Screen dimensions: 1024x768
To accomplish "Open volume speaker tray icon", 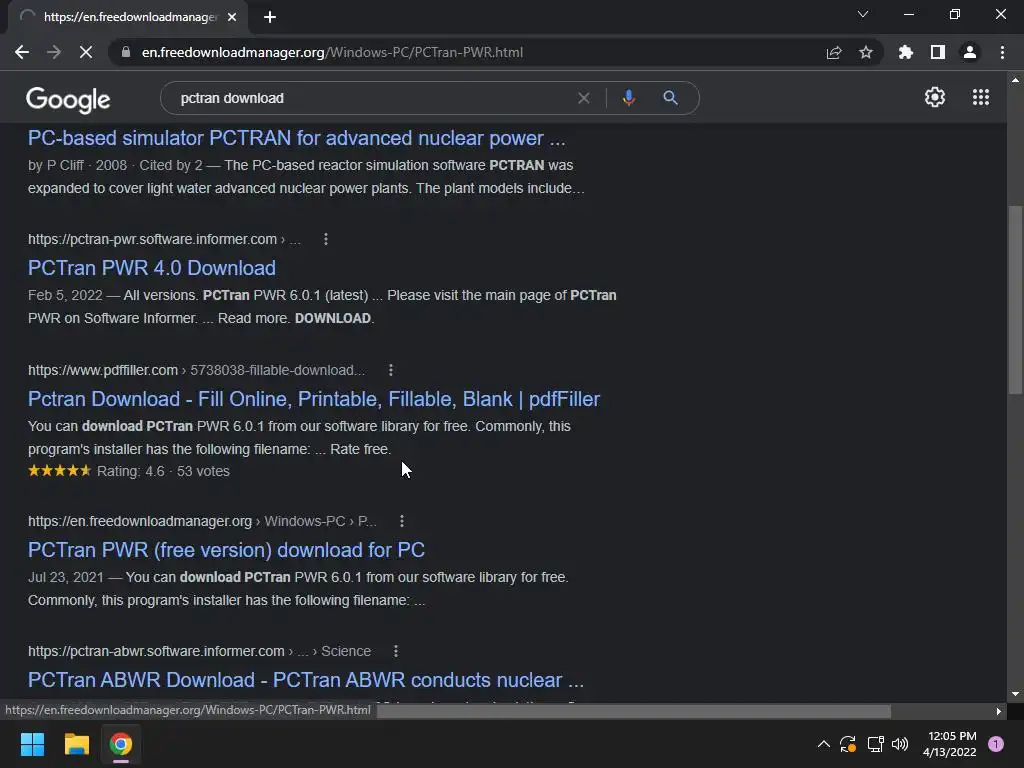I will (900, 743).
